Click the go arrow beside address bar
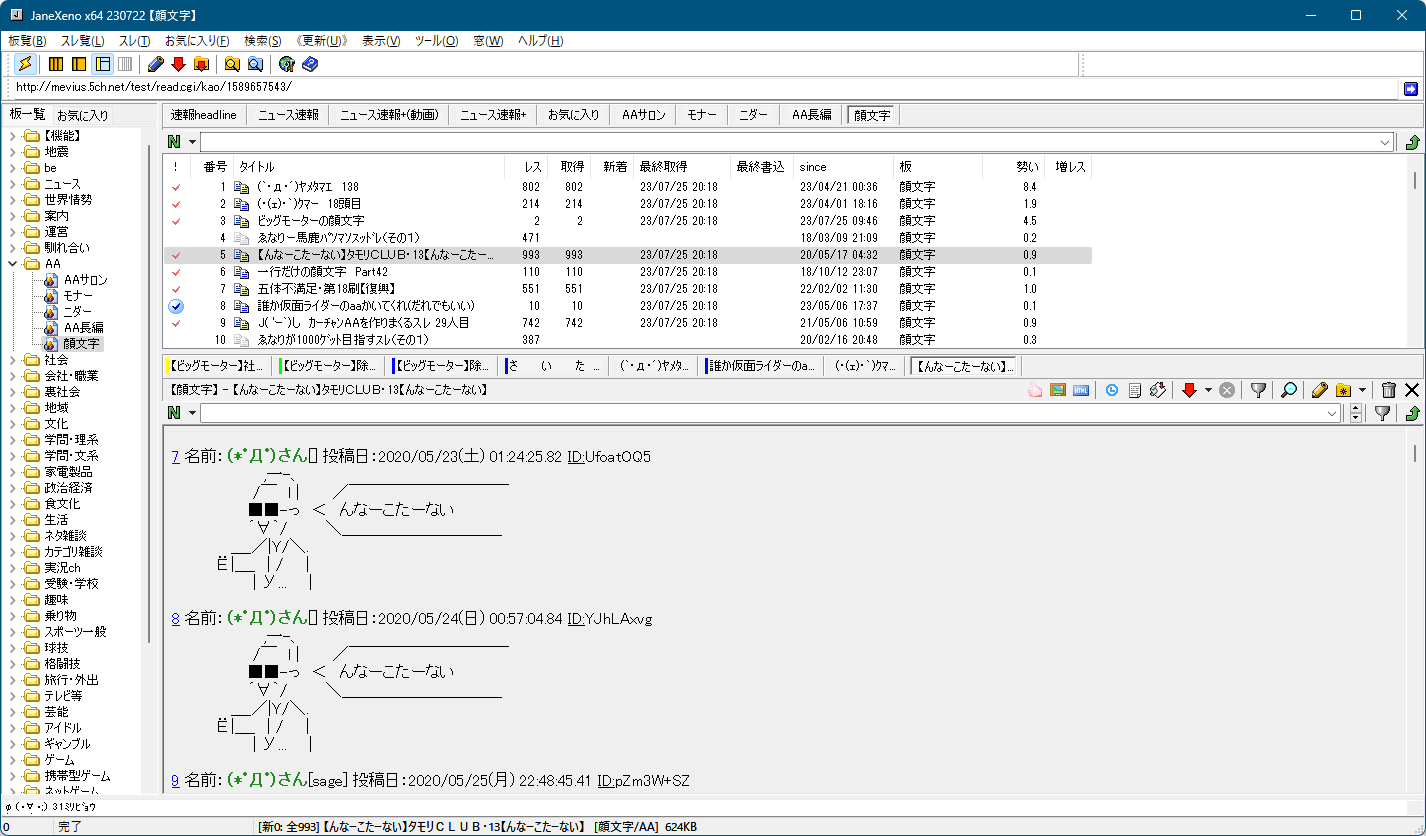The height and width of the screenshot is (836, 1426). [1411, 89]
